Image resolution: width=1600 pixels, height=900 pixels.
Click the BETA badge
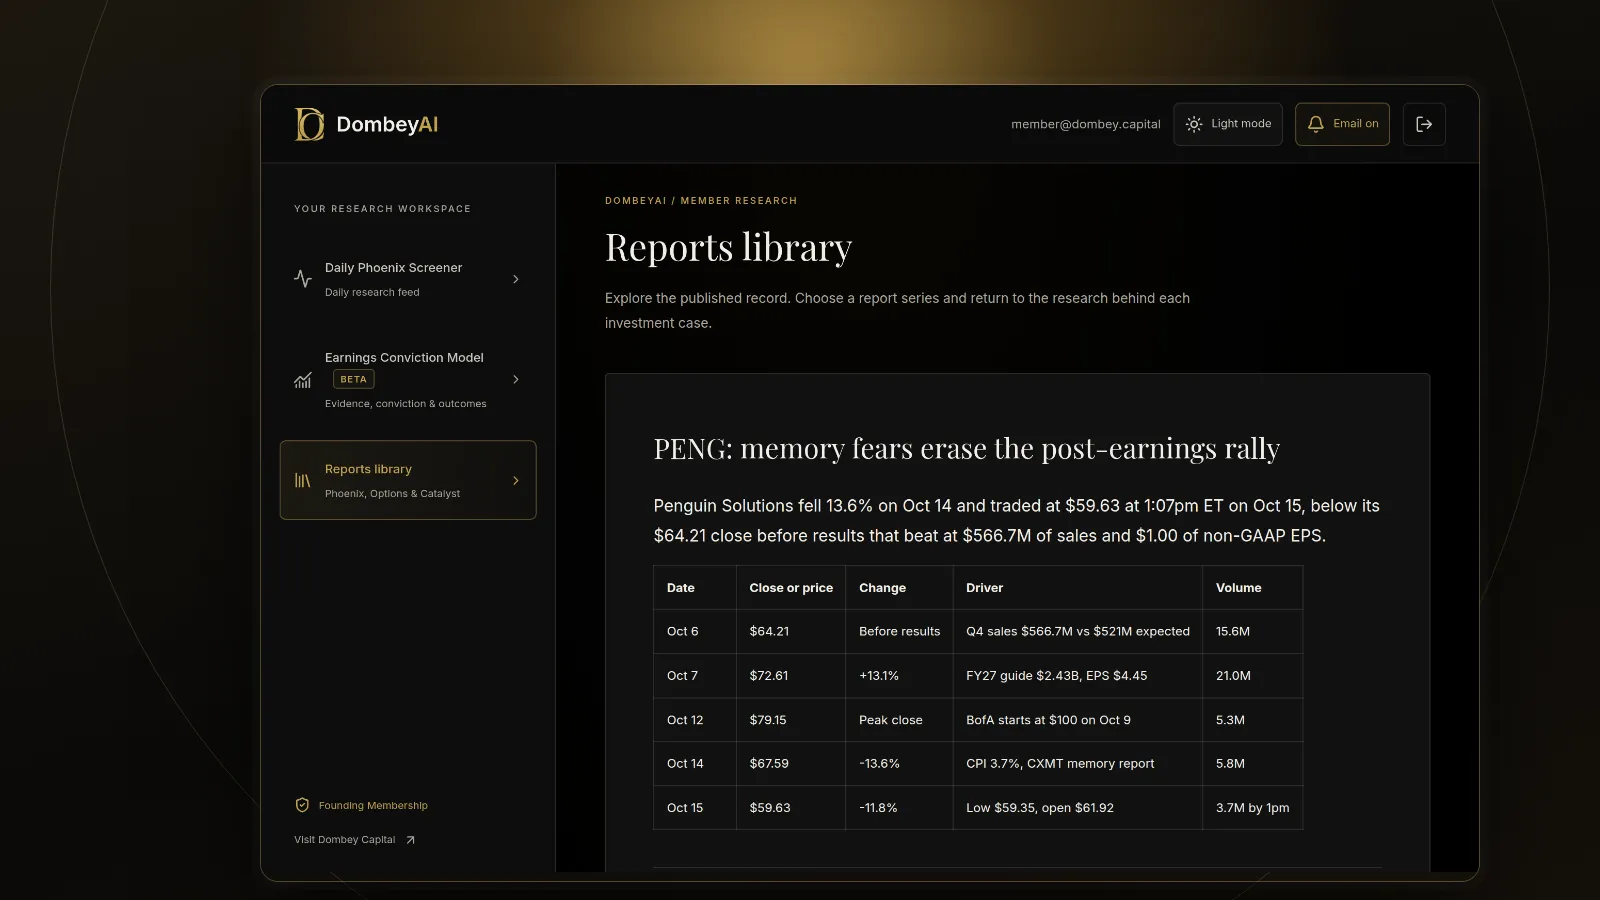click(x=353, y=379)
